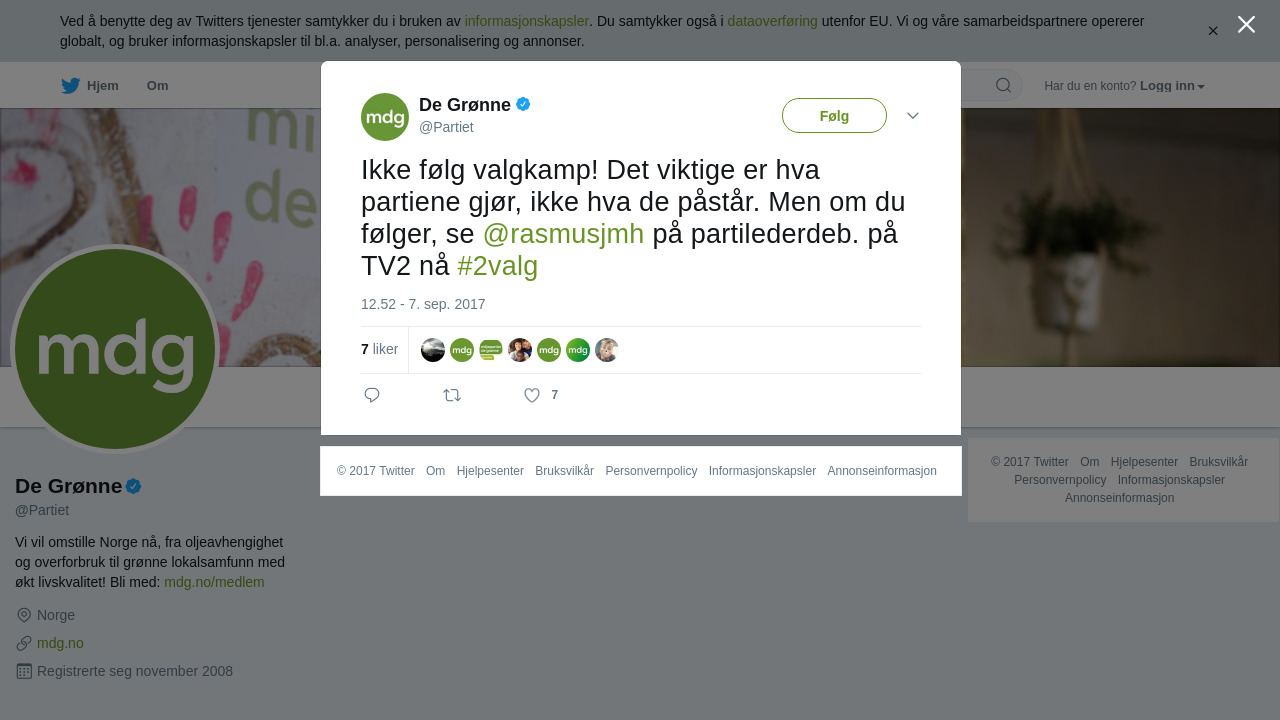Viewport: 1280px width, 720px height.
Task: Like the tweet with the heart icon
Action: (532, 395)
